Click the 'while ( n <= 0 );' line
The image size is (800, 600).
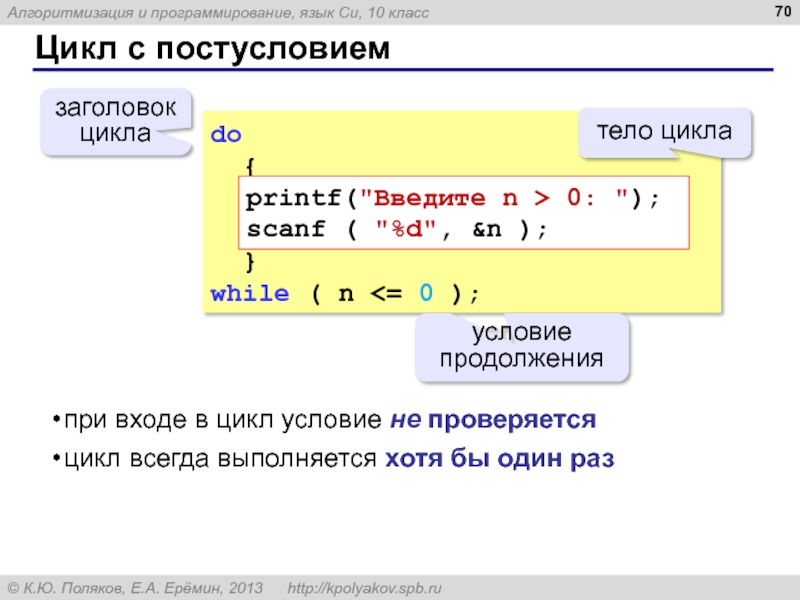(x=345, y=294)
